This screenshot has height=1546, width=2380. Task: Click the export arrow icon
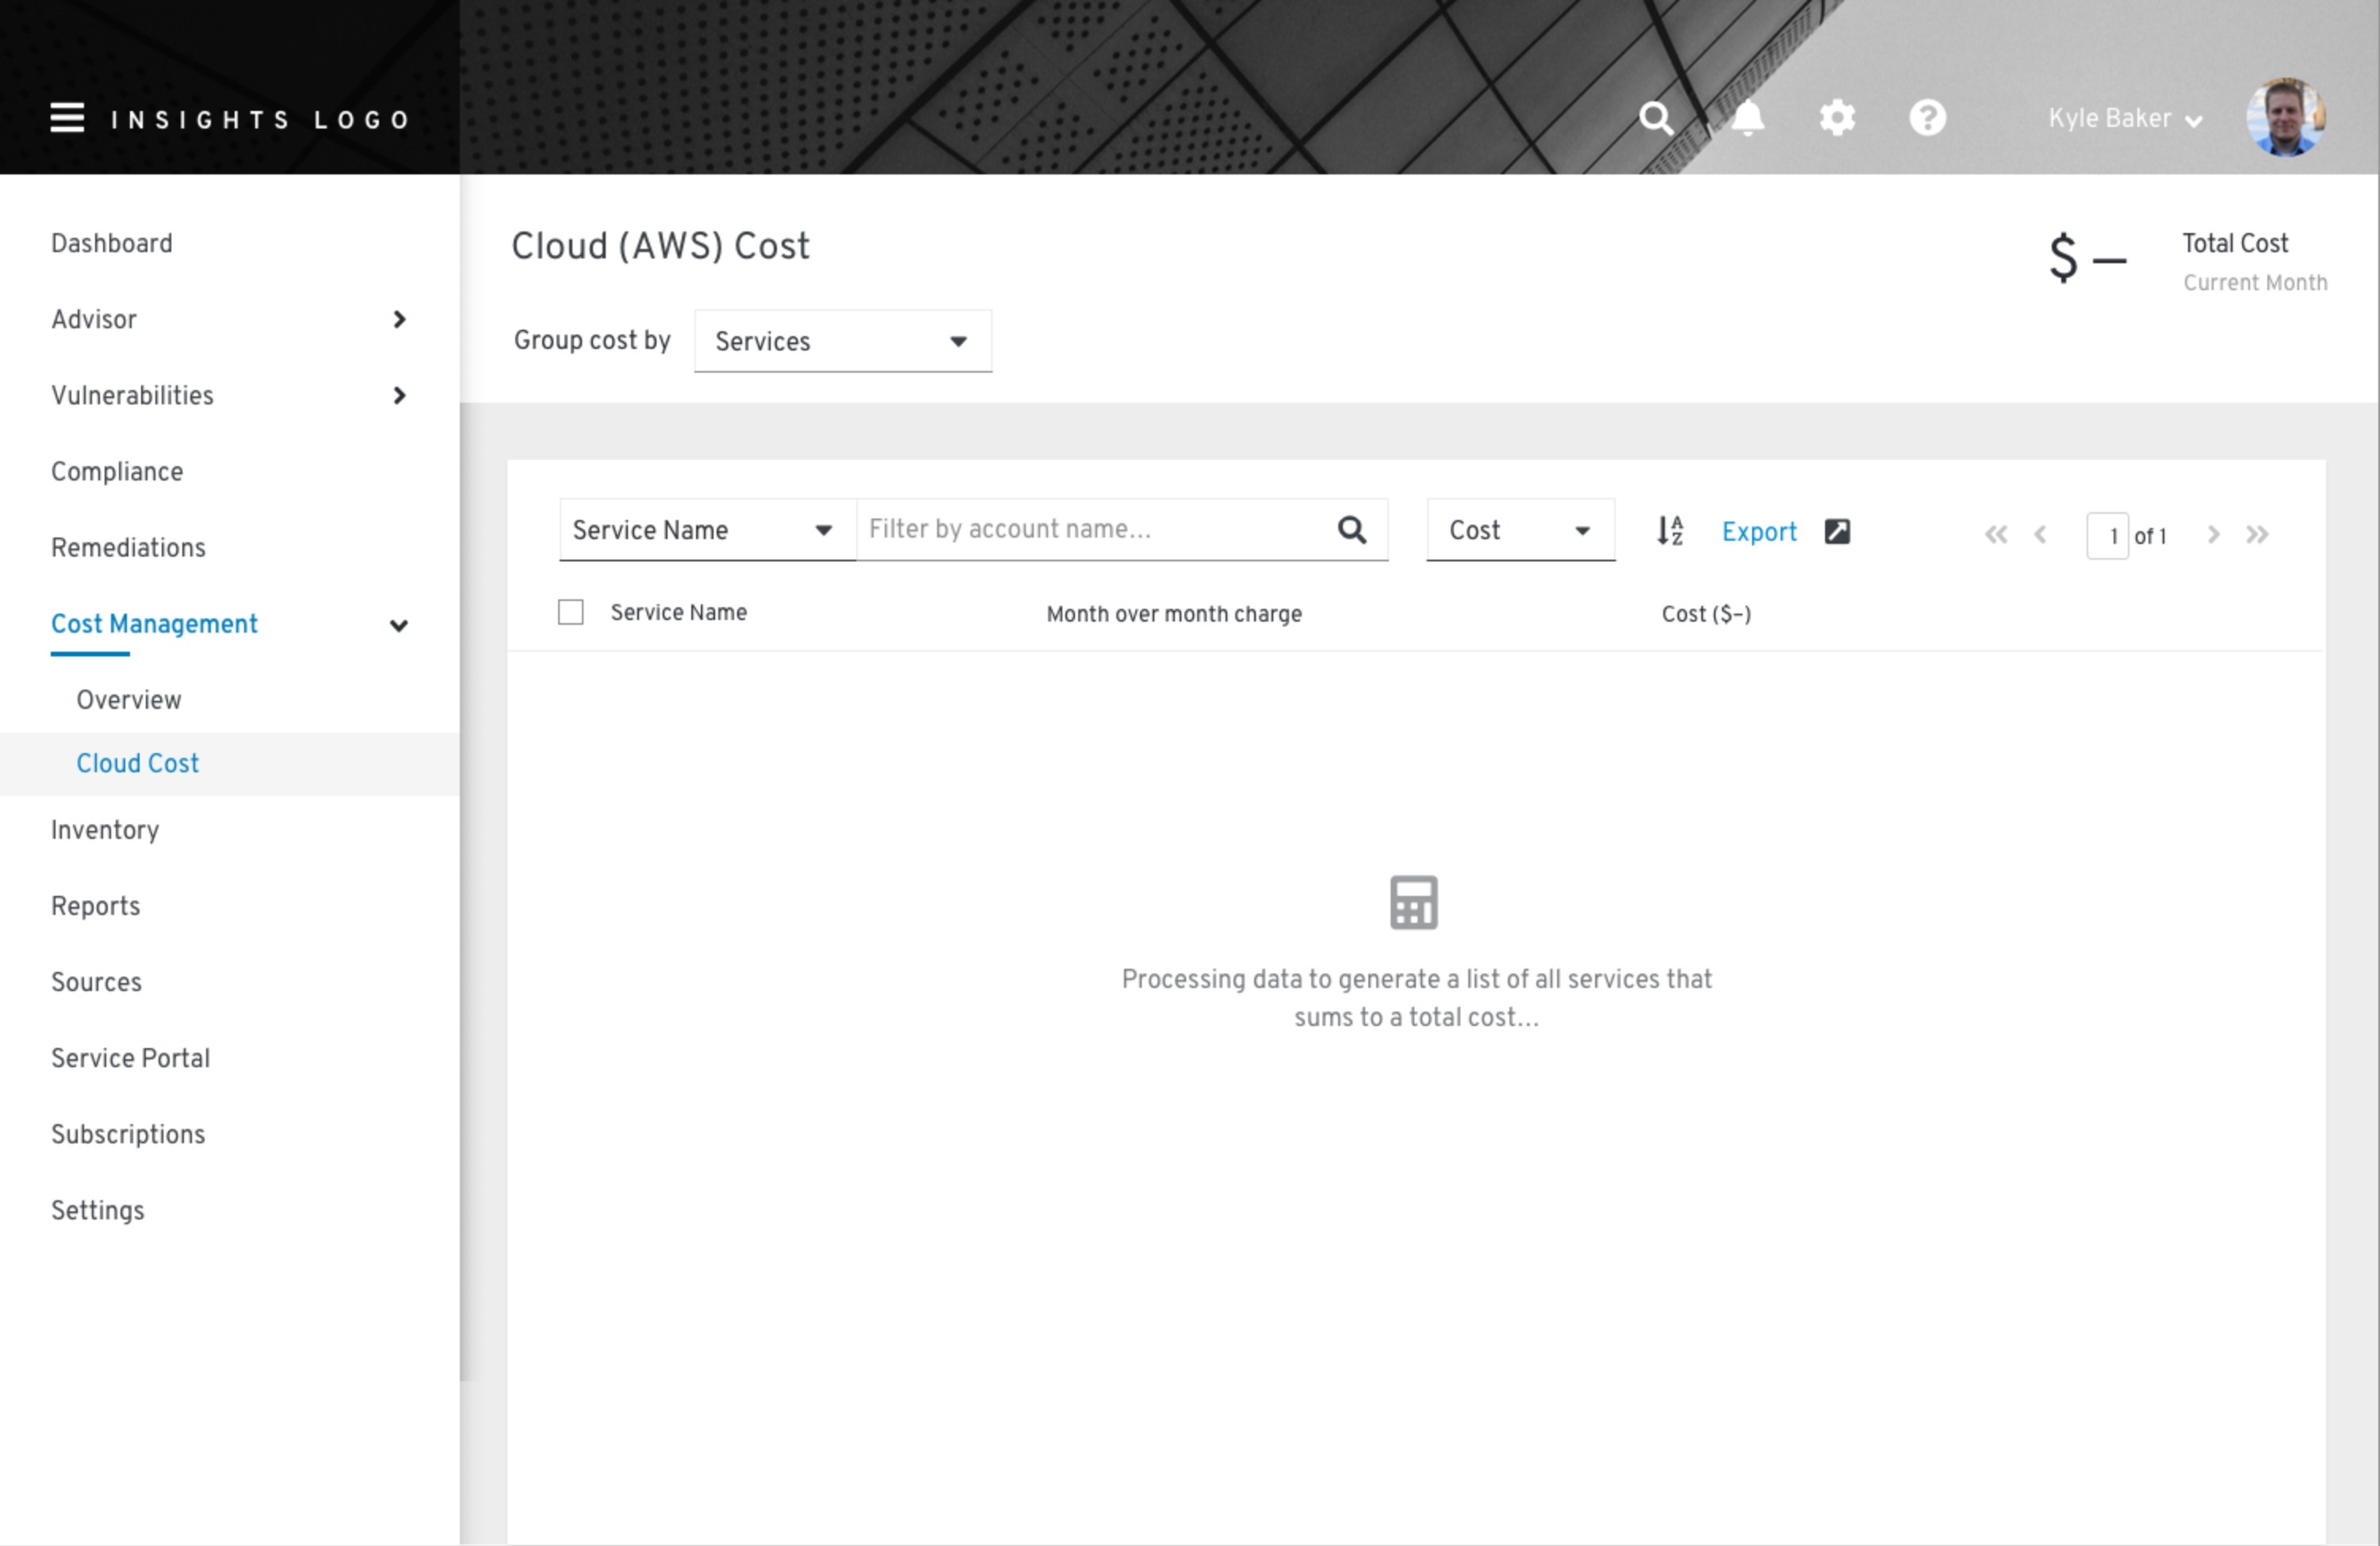point(1837,531)
